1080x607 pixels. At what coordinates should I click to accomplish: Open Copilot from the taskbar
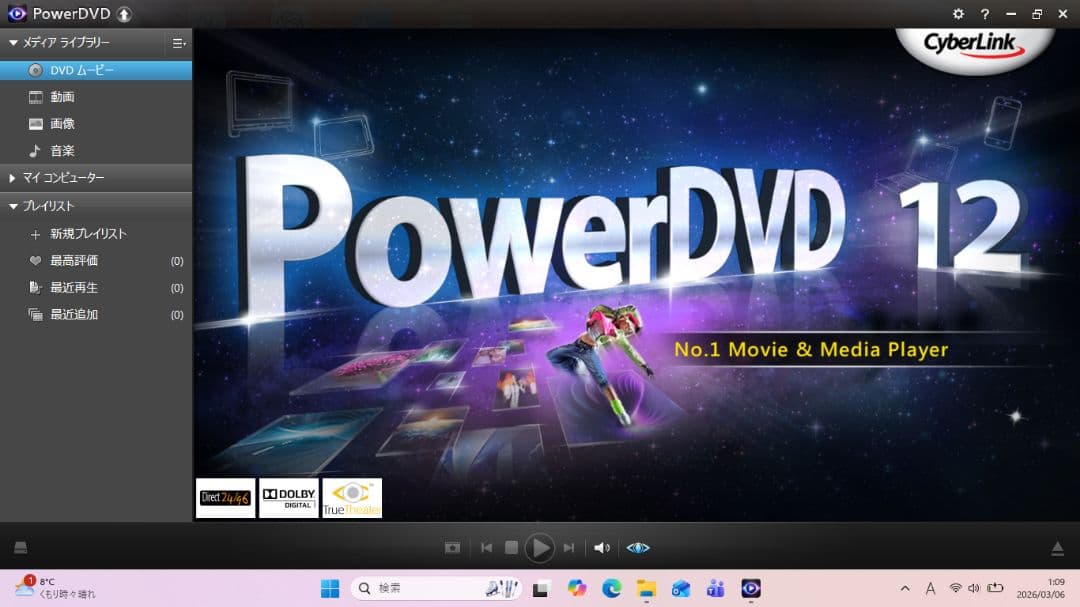click(x=577, y=588)
